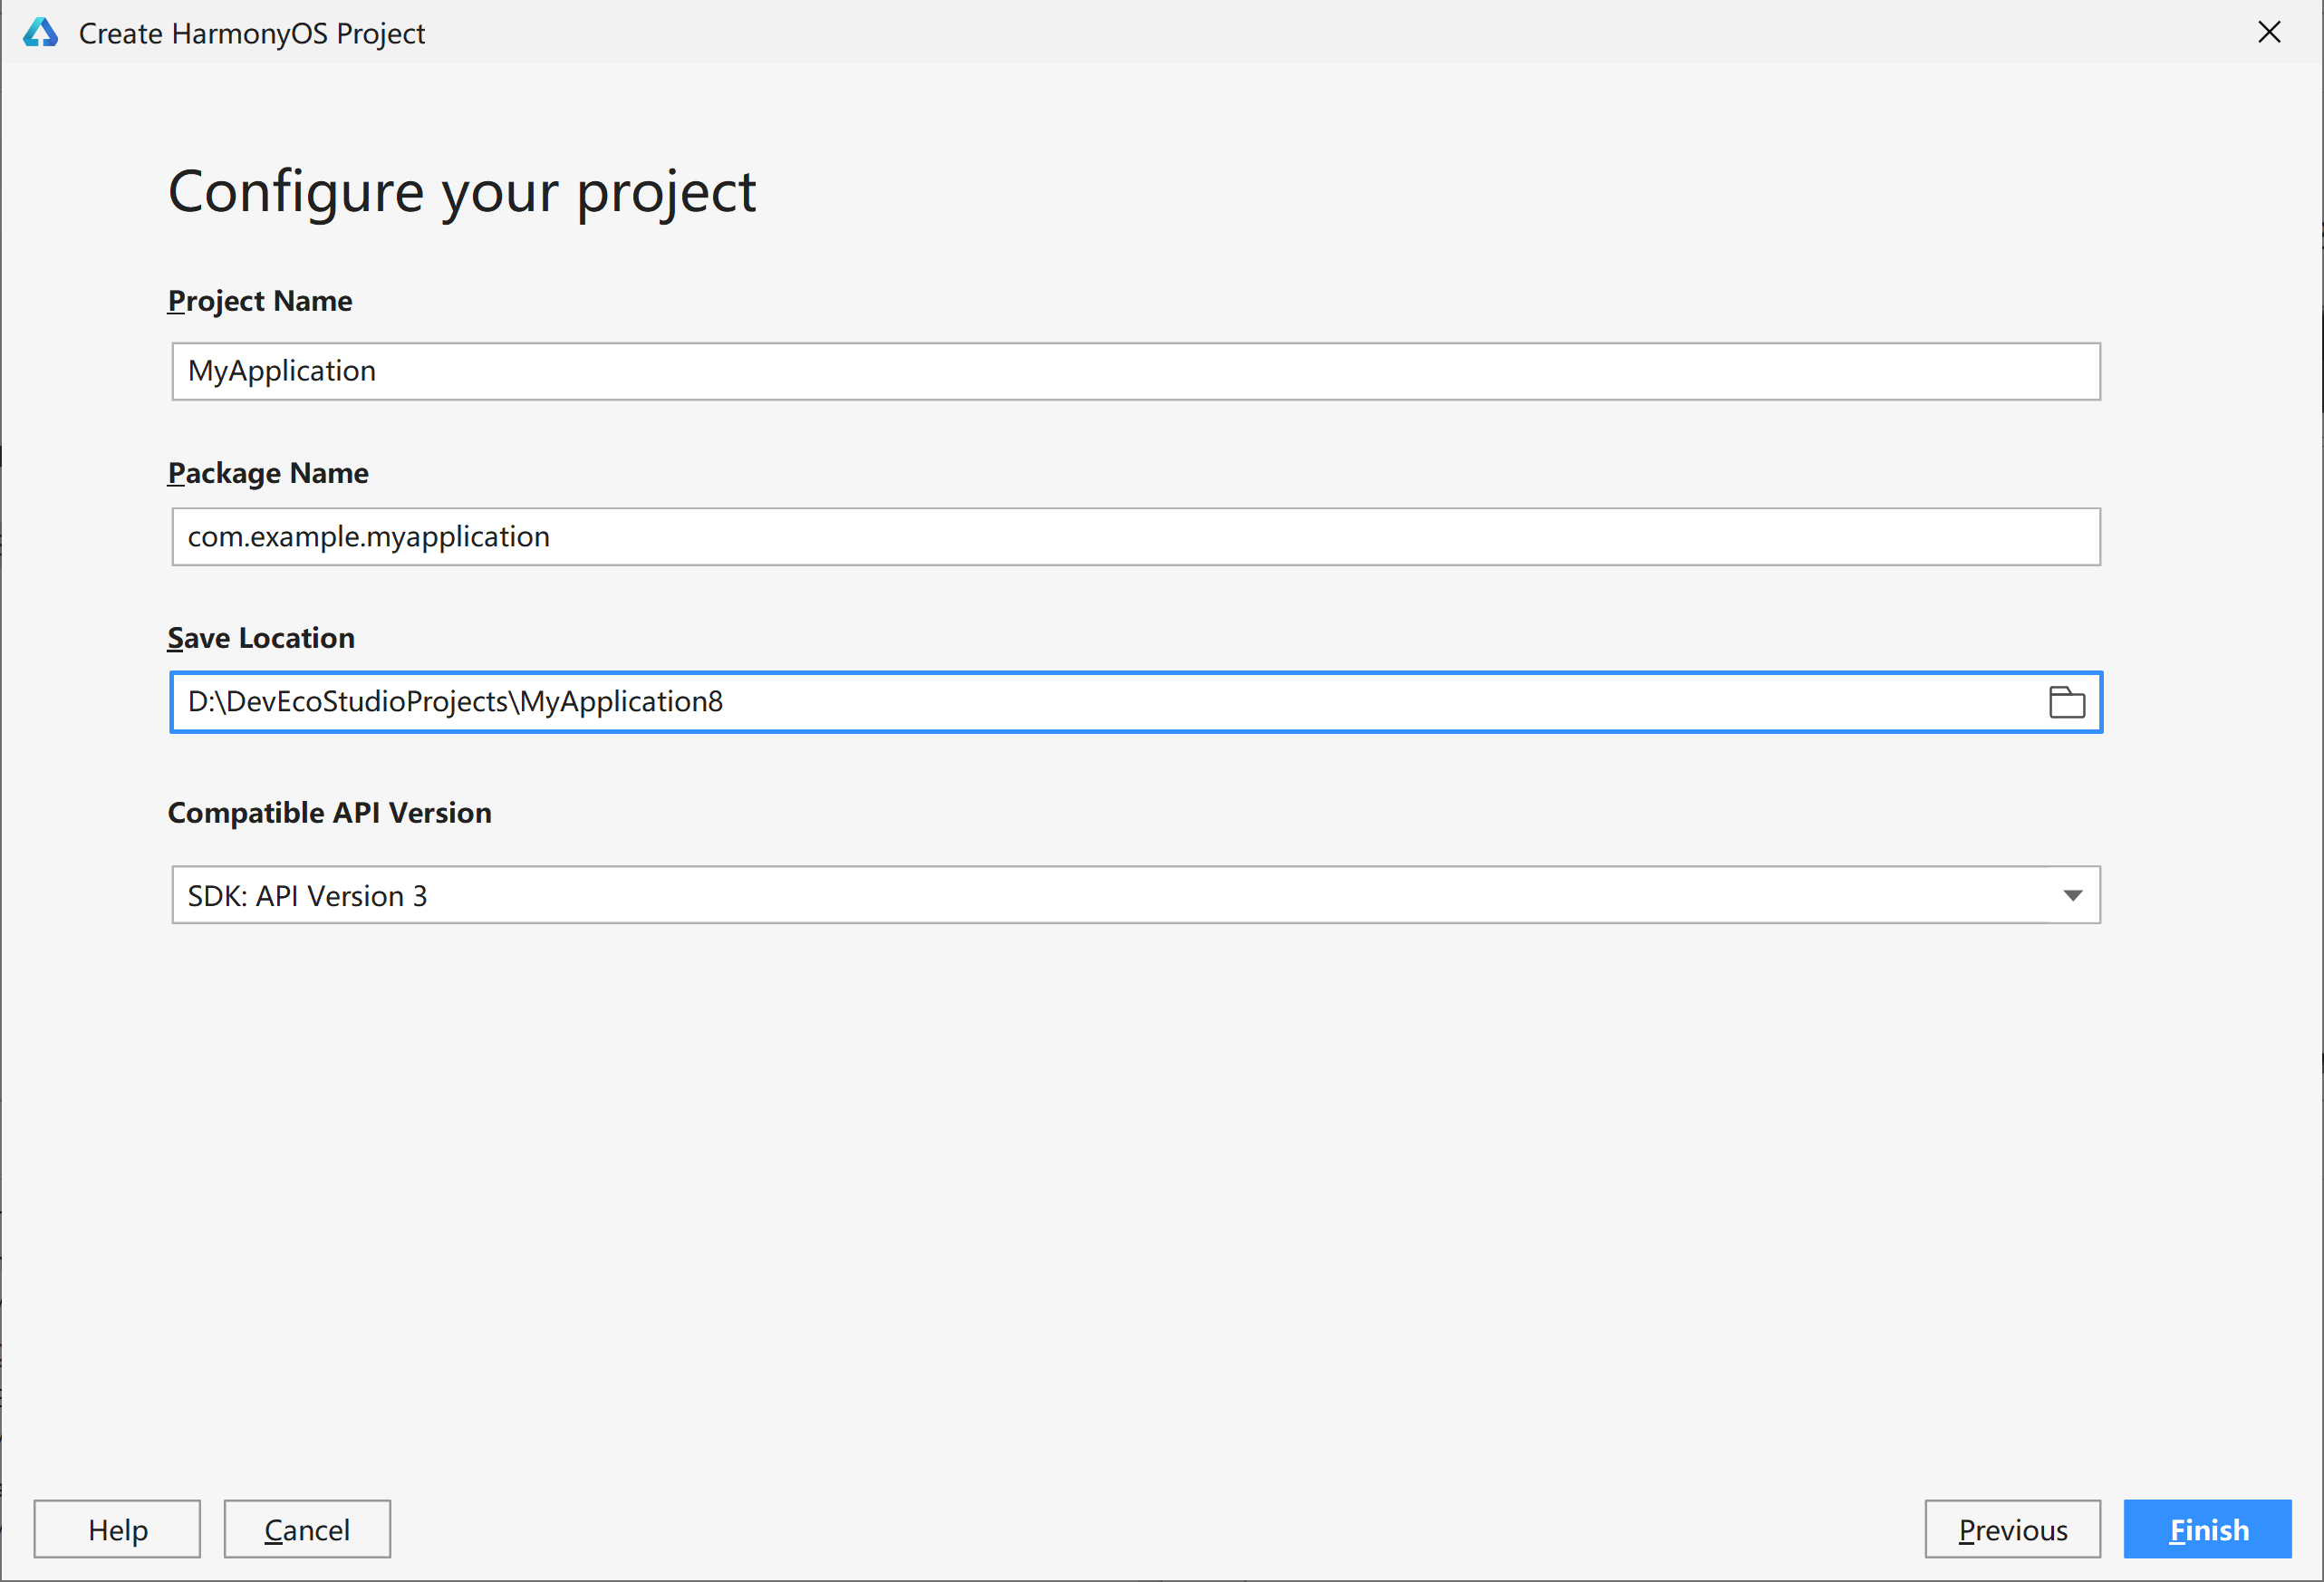Viewport: 2324px width, 1582px height.
Task: Go back with the Previous button
Action: pyautogui.click(x=2012, y=1529)
